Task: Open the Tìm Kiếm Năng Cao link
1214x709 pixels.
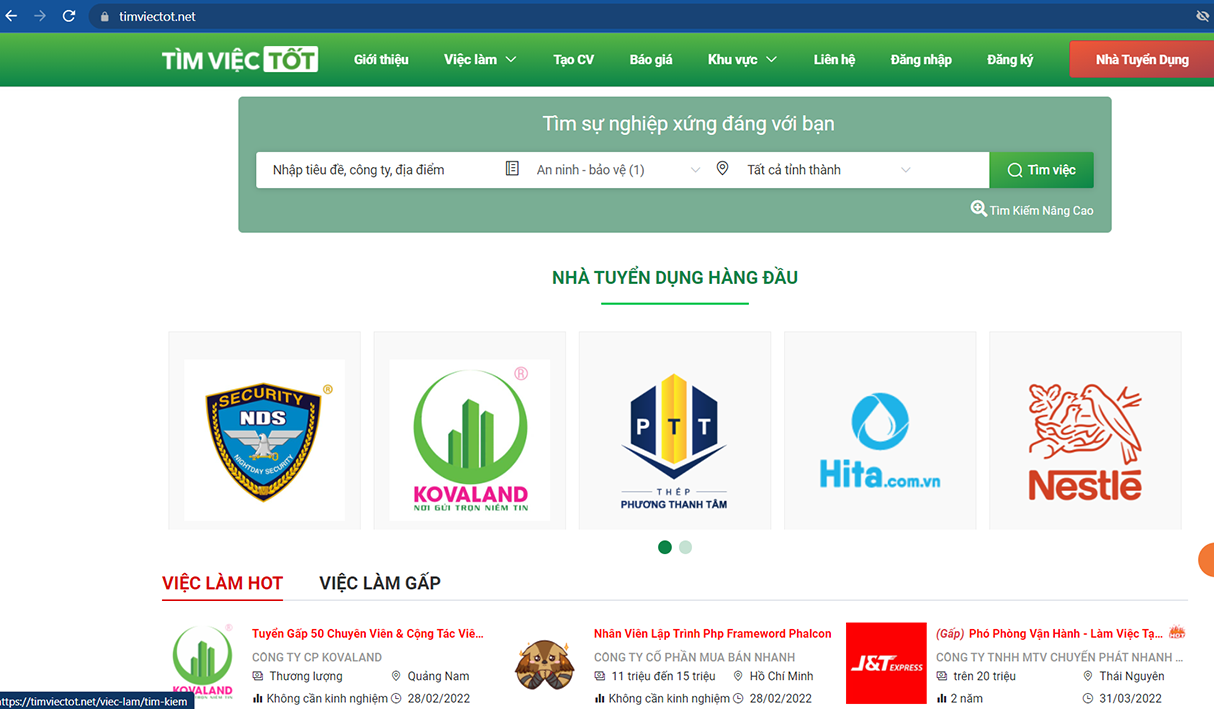Action: pyautogui.click(x=1040, y=210)
